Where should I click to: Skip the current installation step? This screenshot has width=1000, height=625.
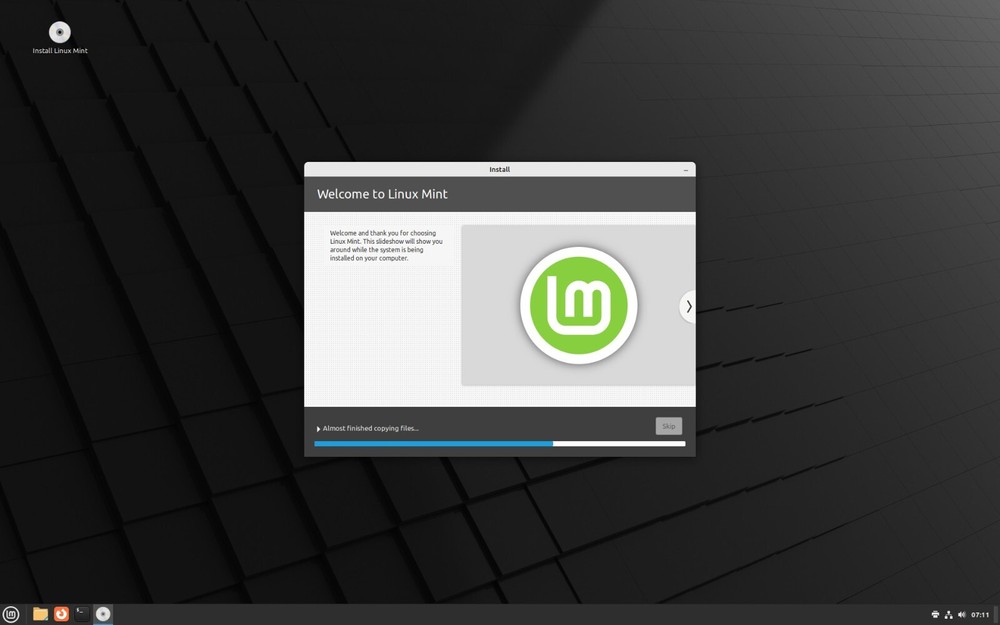coord(668,426)
